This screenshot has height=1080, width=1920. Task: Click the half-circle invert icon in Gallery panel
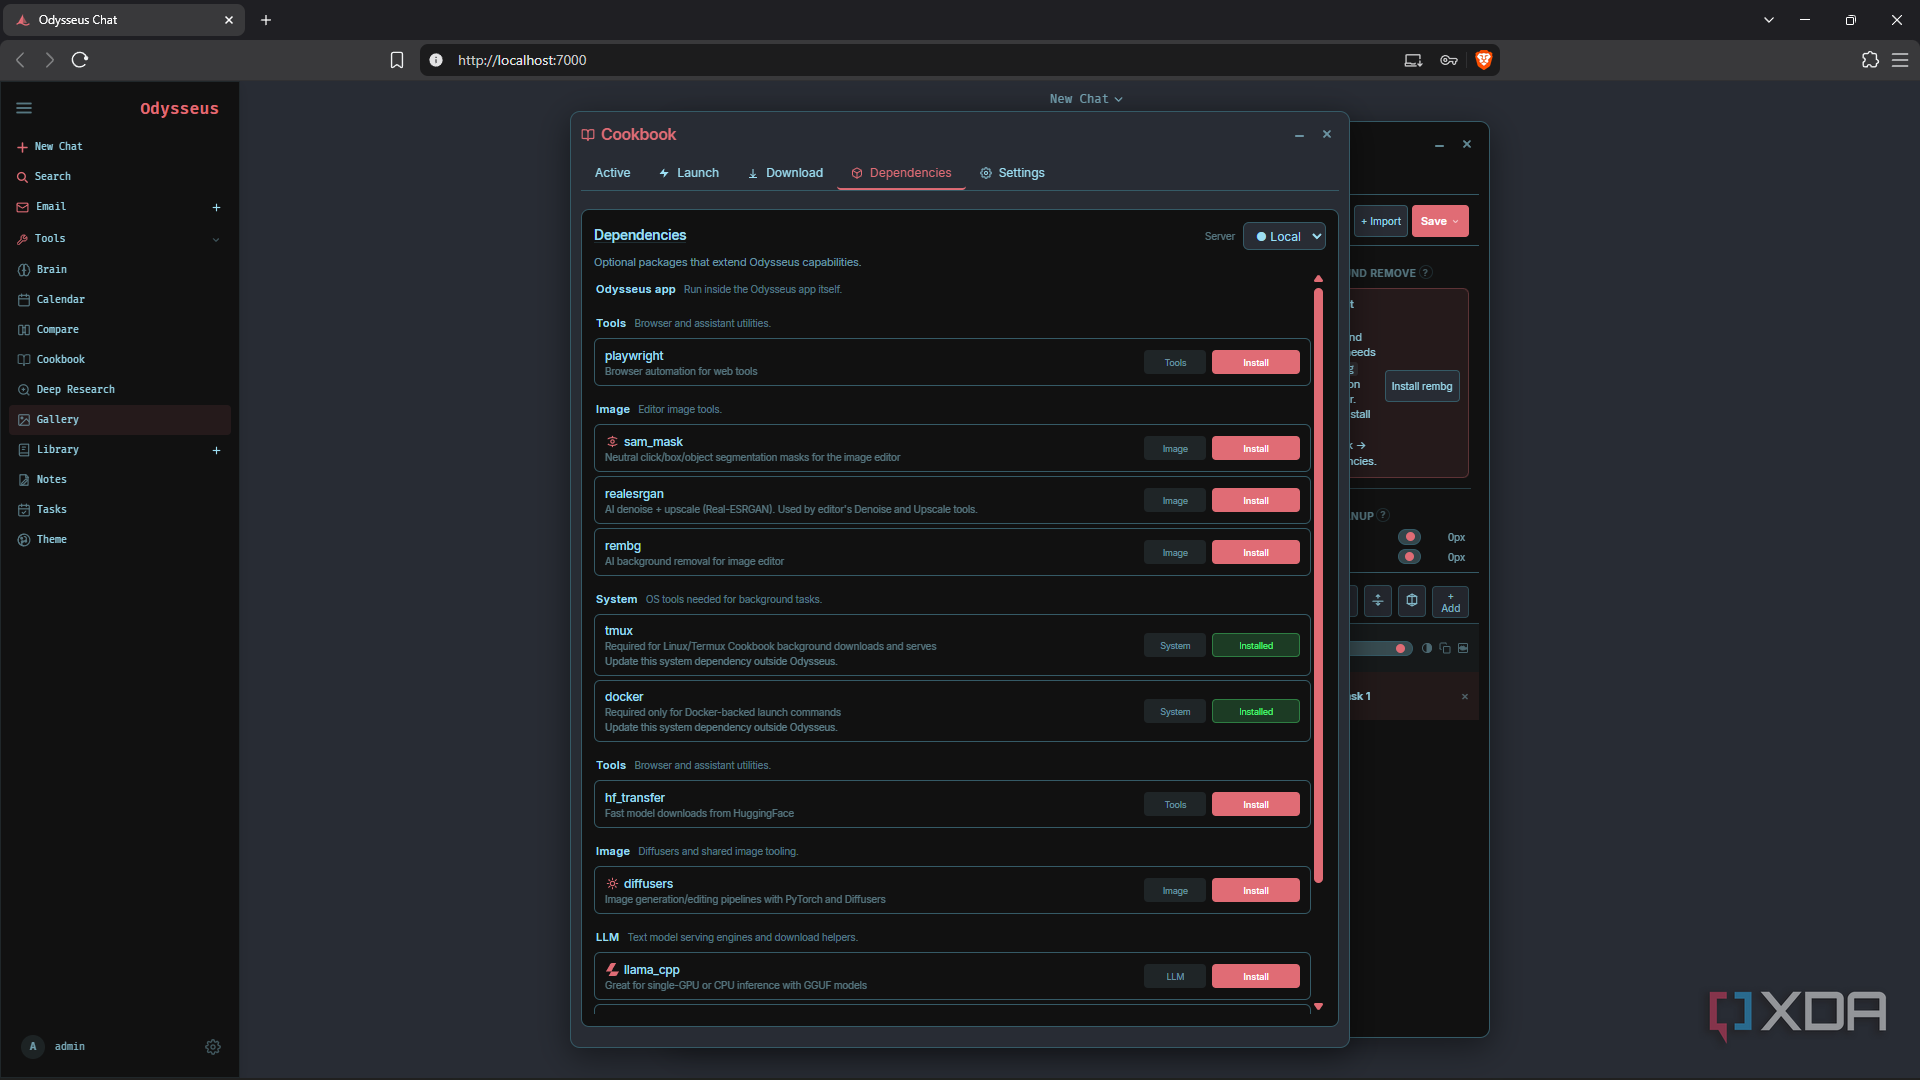[x=1427, y=648]
